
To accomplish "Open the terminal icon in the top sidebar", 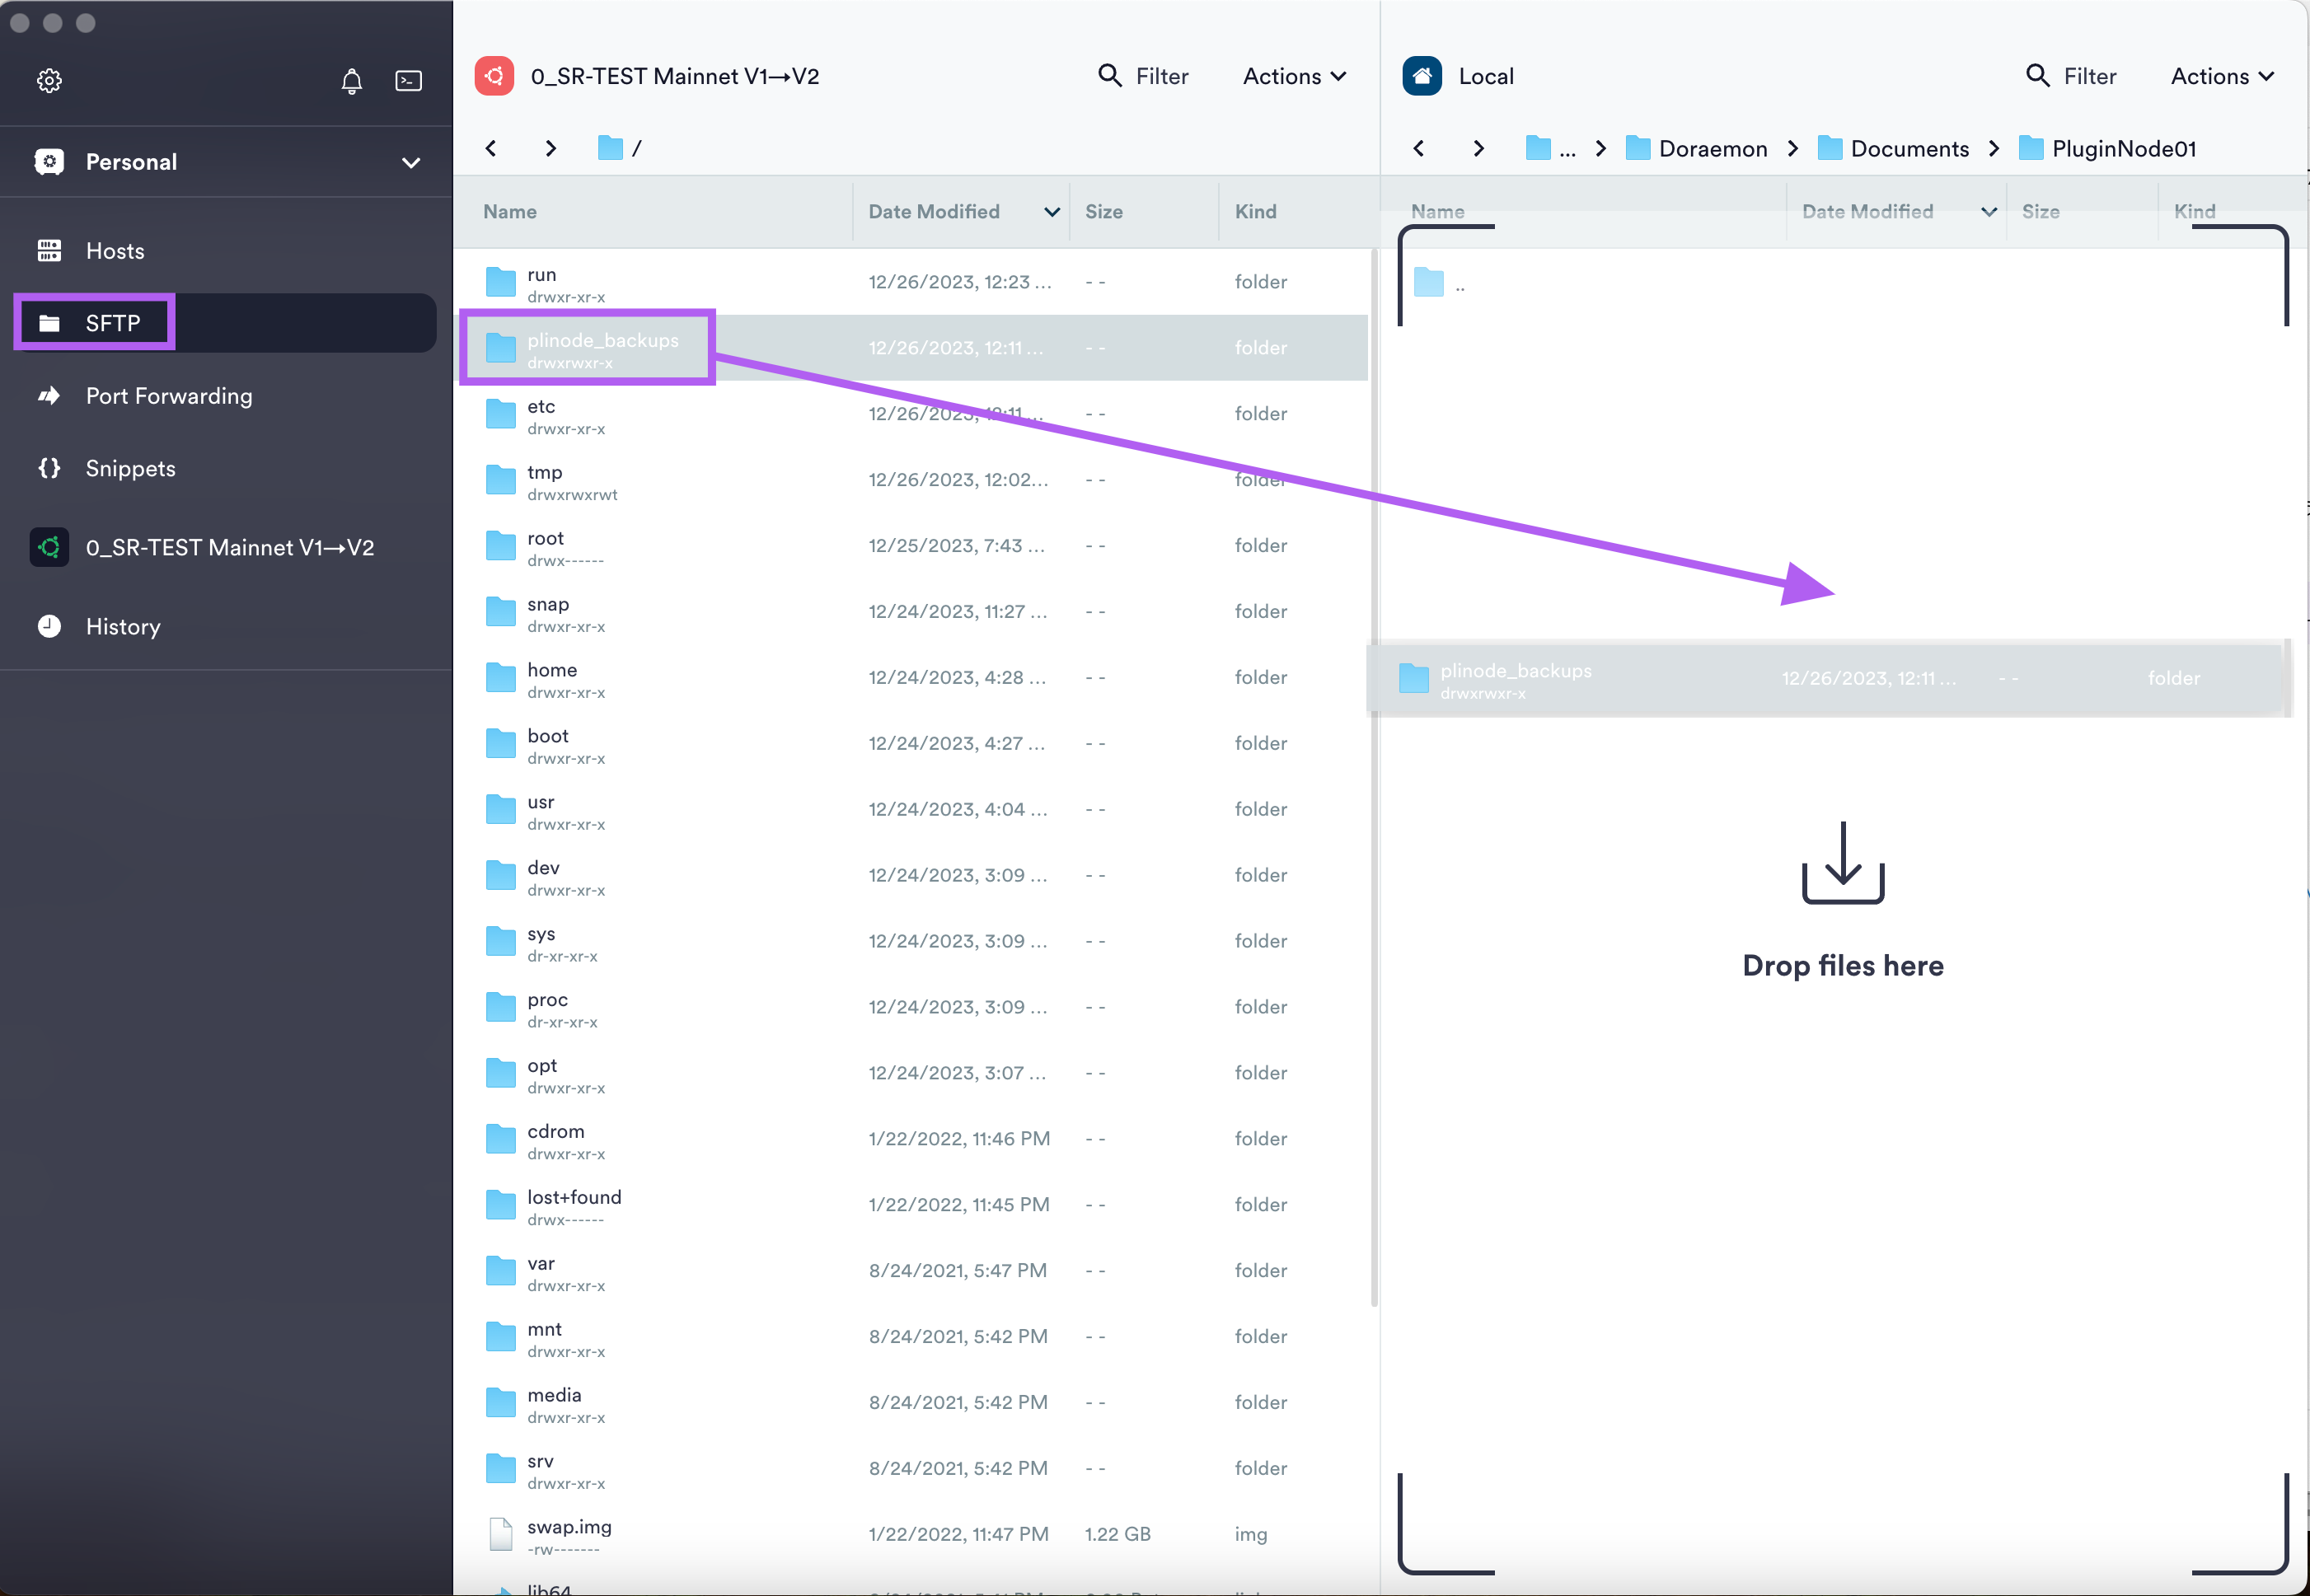I will (409, 81).
